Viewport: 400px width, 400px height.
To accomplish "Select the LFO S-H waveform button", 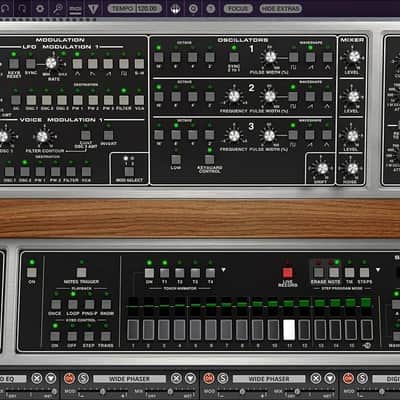I will pos(139,64).
